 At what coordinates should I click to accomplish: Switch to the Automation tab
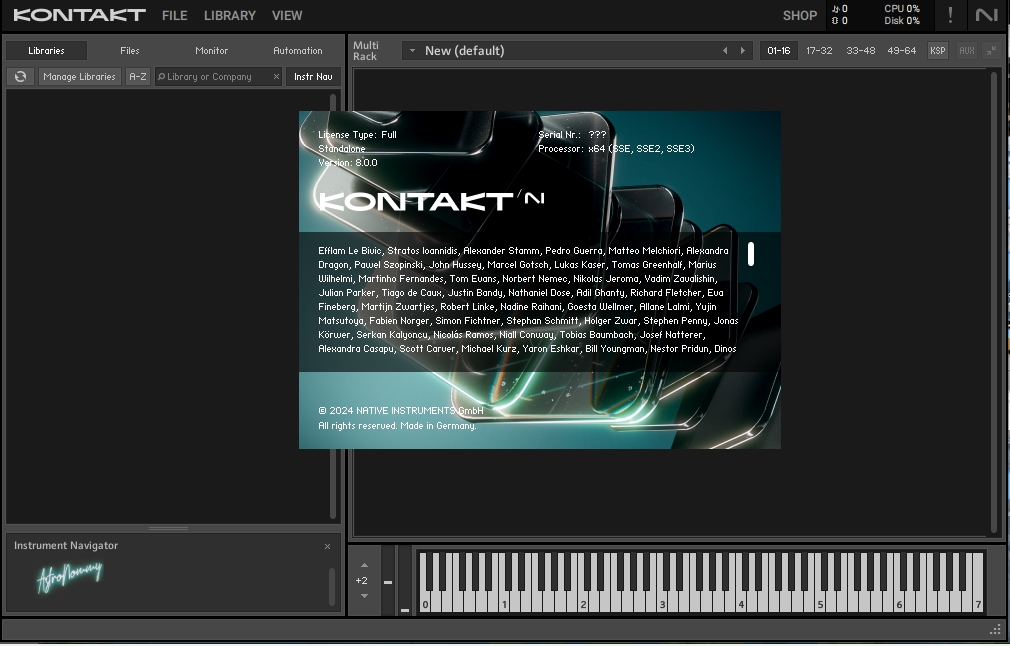pos(298,51)
